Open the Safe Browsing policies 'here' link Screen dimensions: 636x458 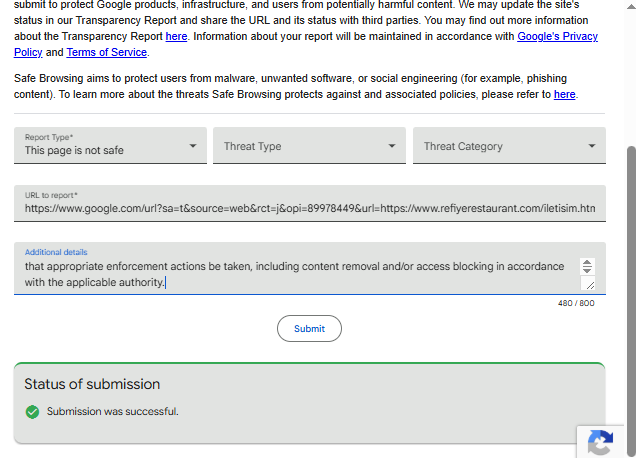564,95
